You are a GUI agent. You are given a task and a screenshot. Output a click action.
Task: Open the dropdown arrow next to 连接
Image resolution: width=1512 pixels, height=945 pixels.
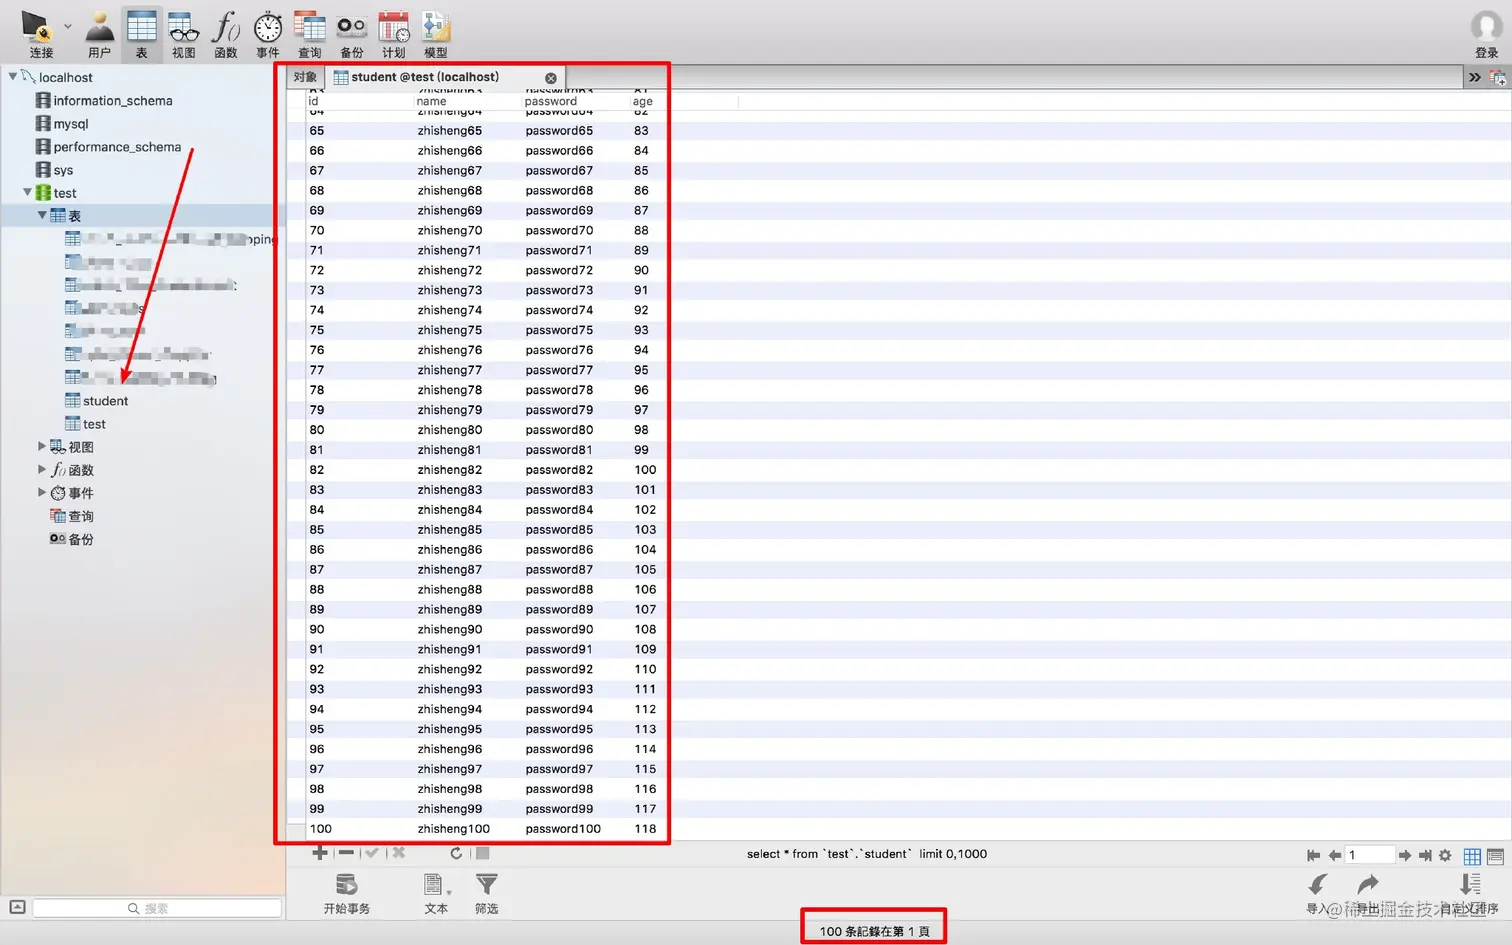click(68, 27)
